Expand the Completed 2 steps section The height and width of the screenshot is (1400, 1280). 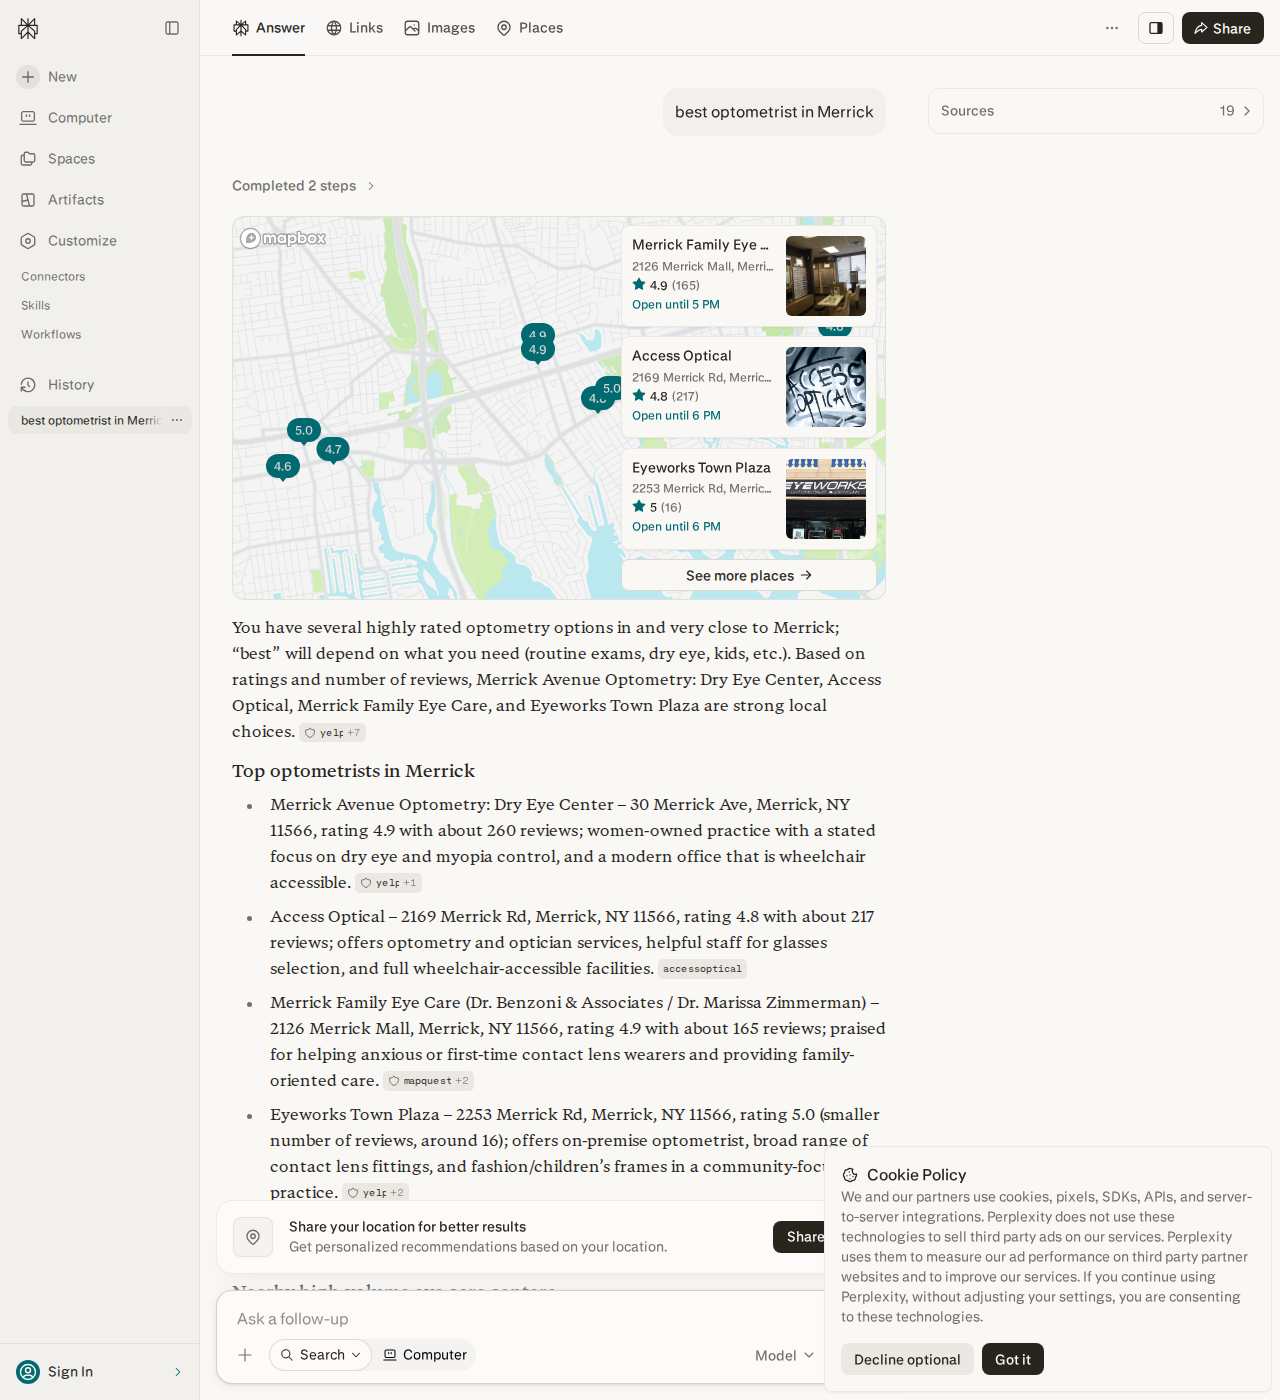[x=303, y=186]
